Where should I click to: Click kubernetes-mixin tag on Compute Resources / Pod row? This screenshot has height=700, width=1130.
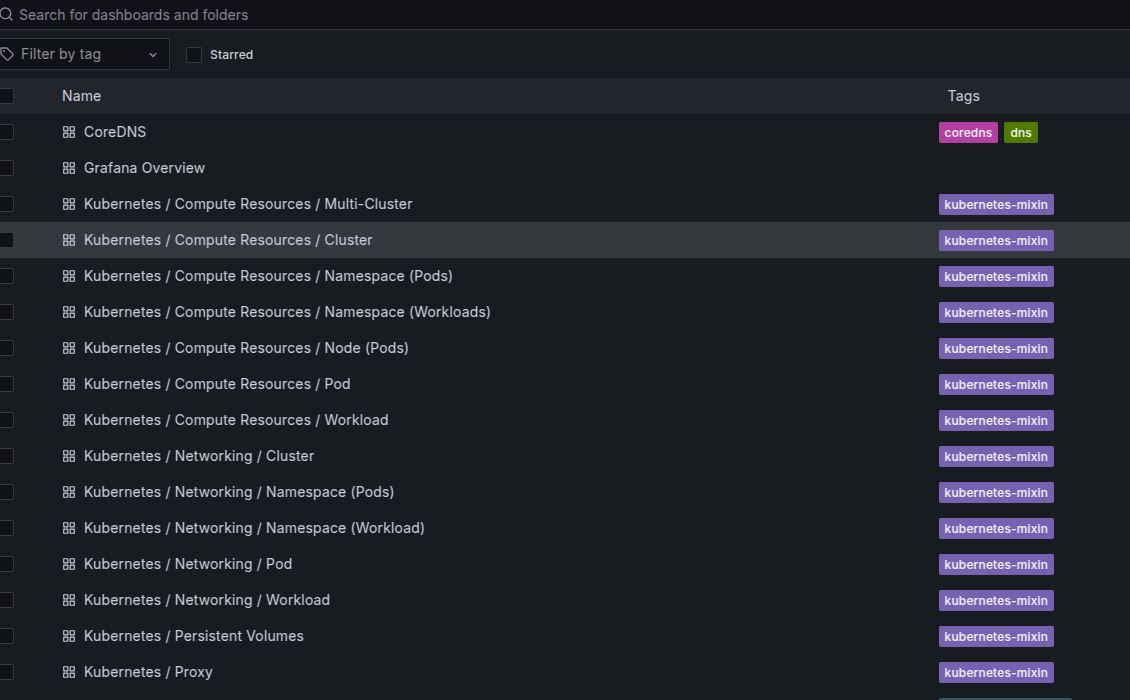[x=996, y=385]
